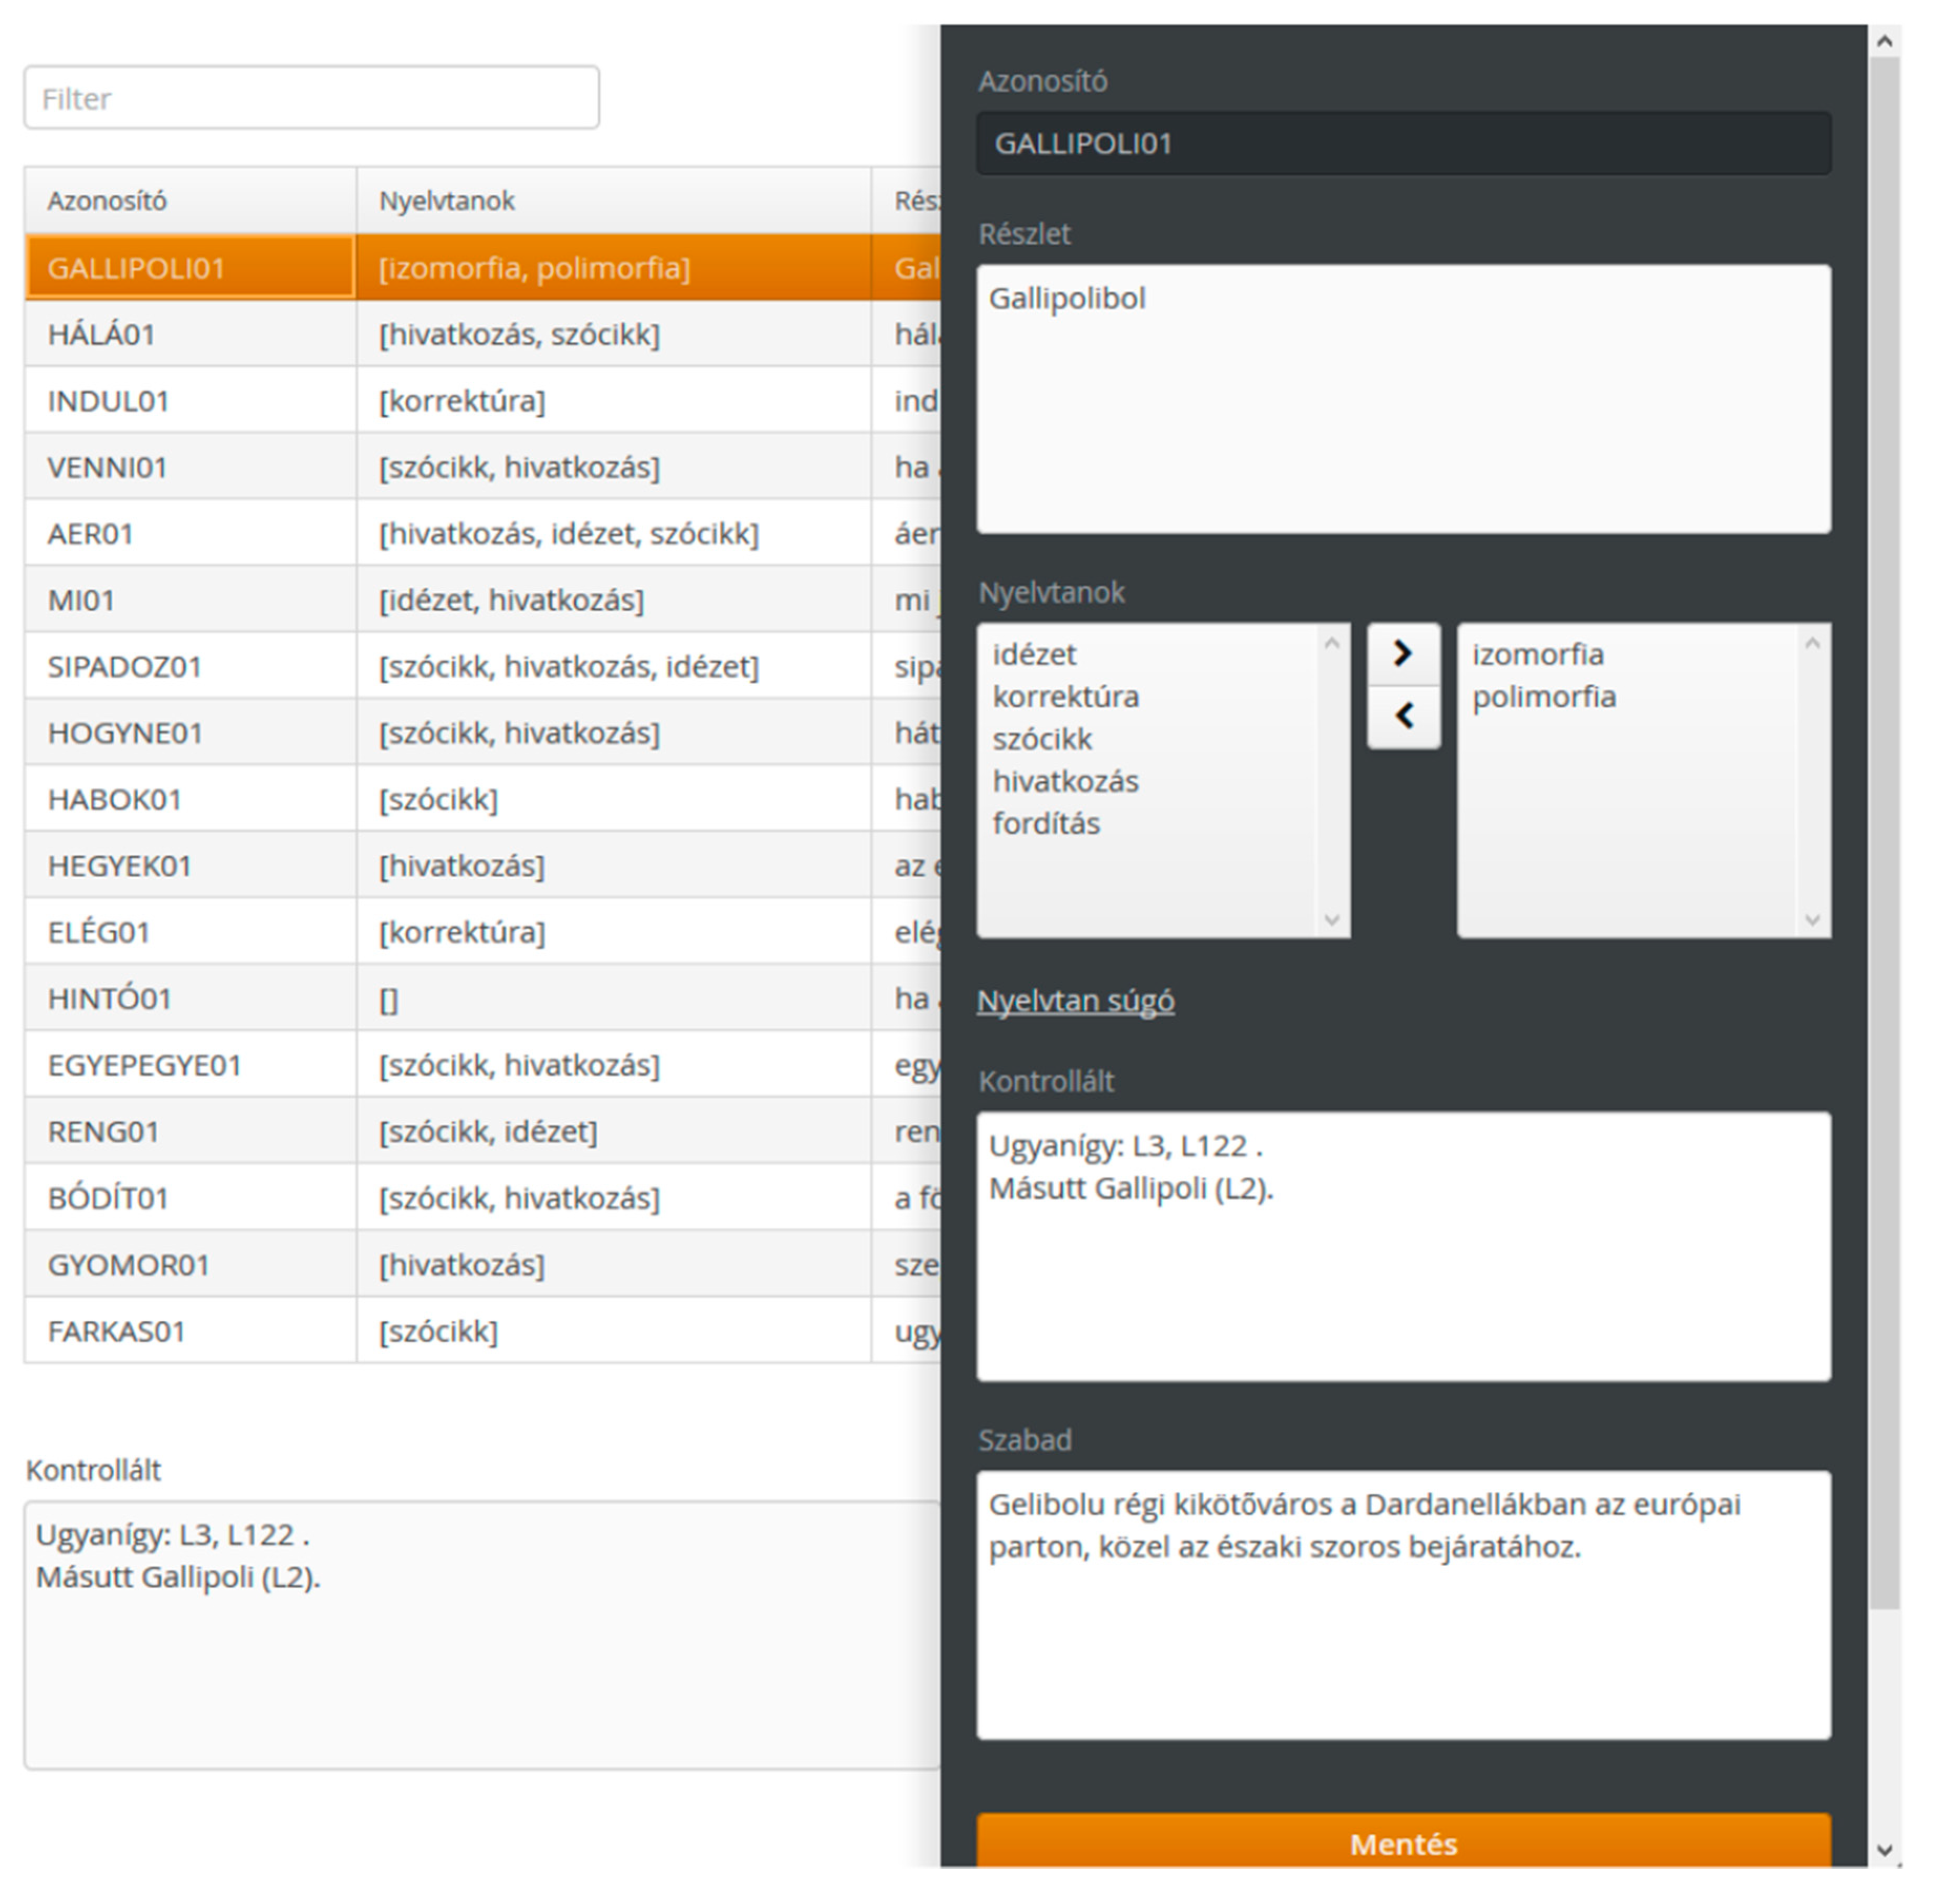
Task: Click the side panel scrollbar's up arrow
Action: click(1884, 41)
